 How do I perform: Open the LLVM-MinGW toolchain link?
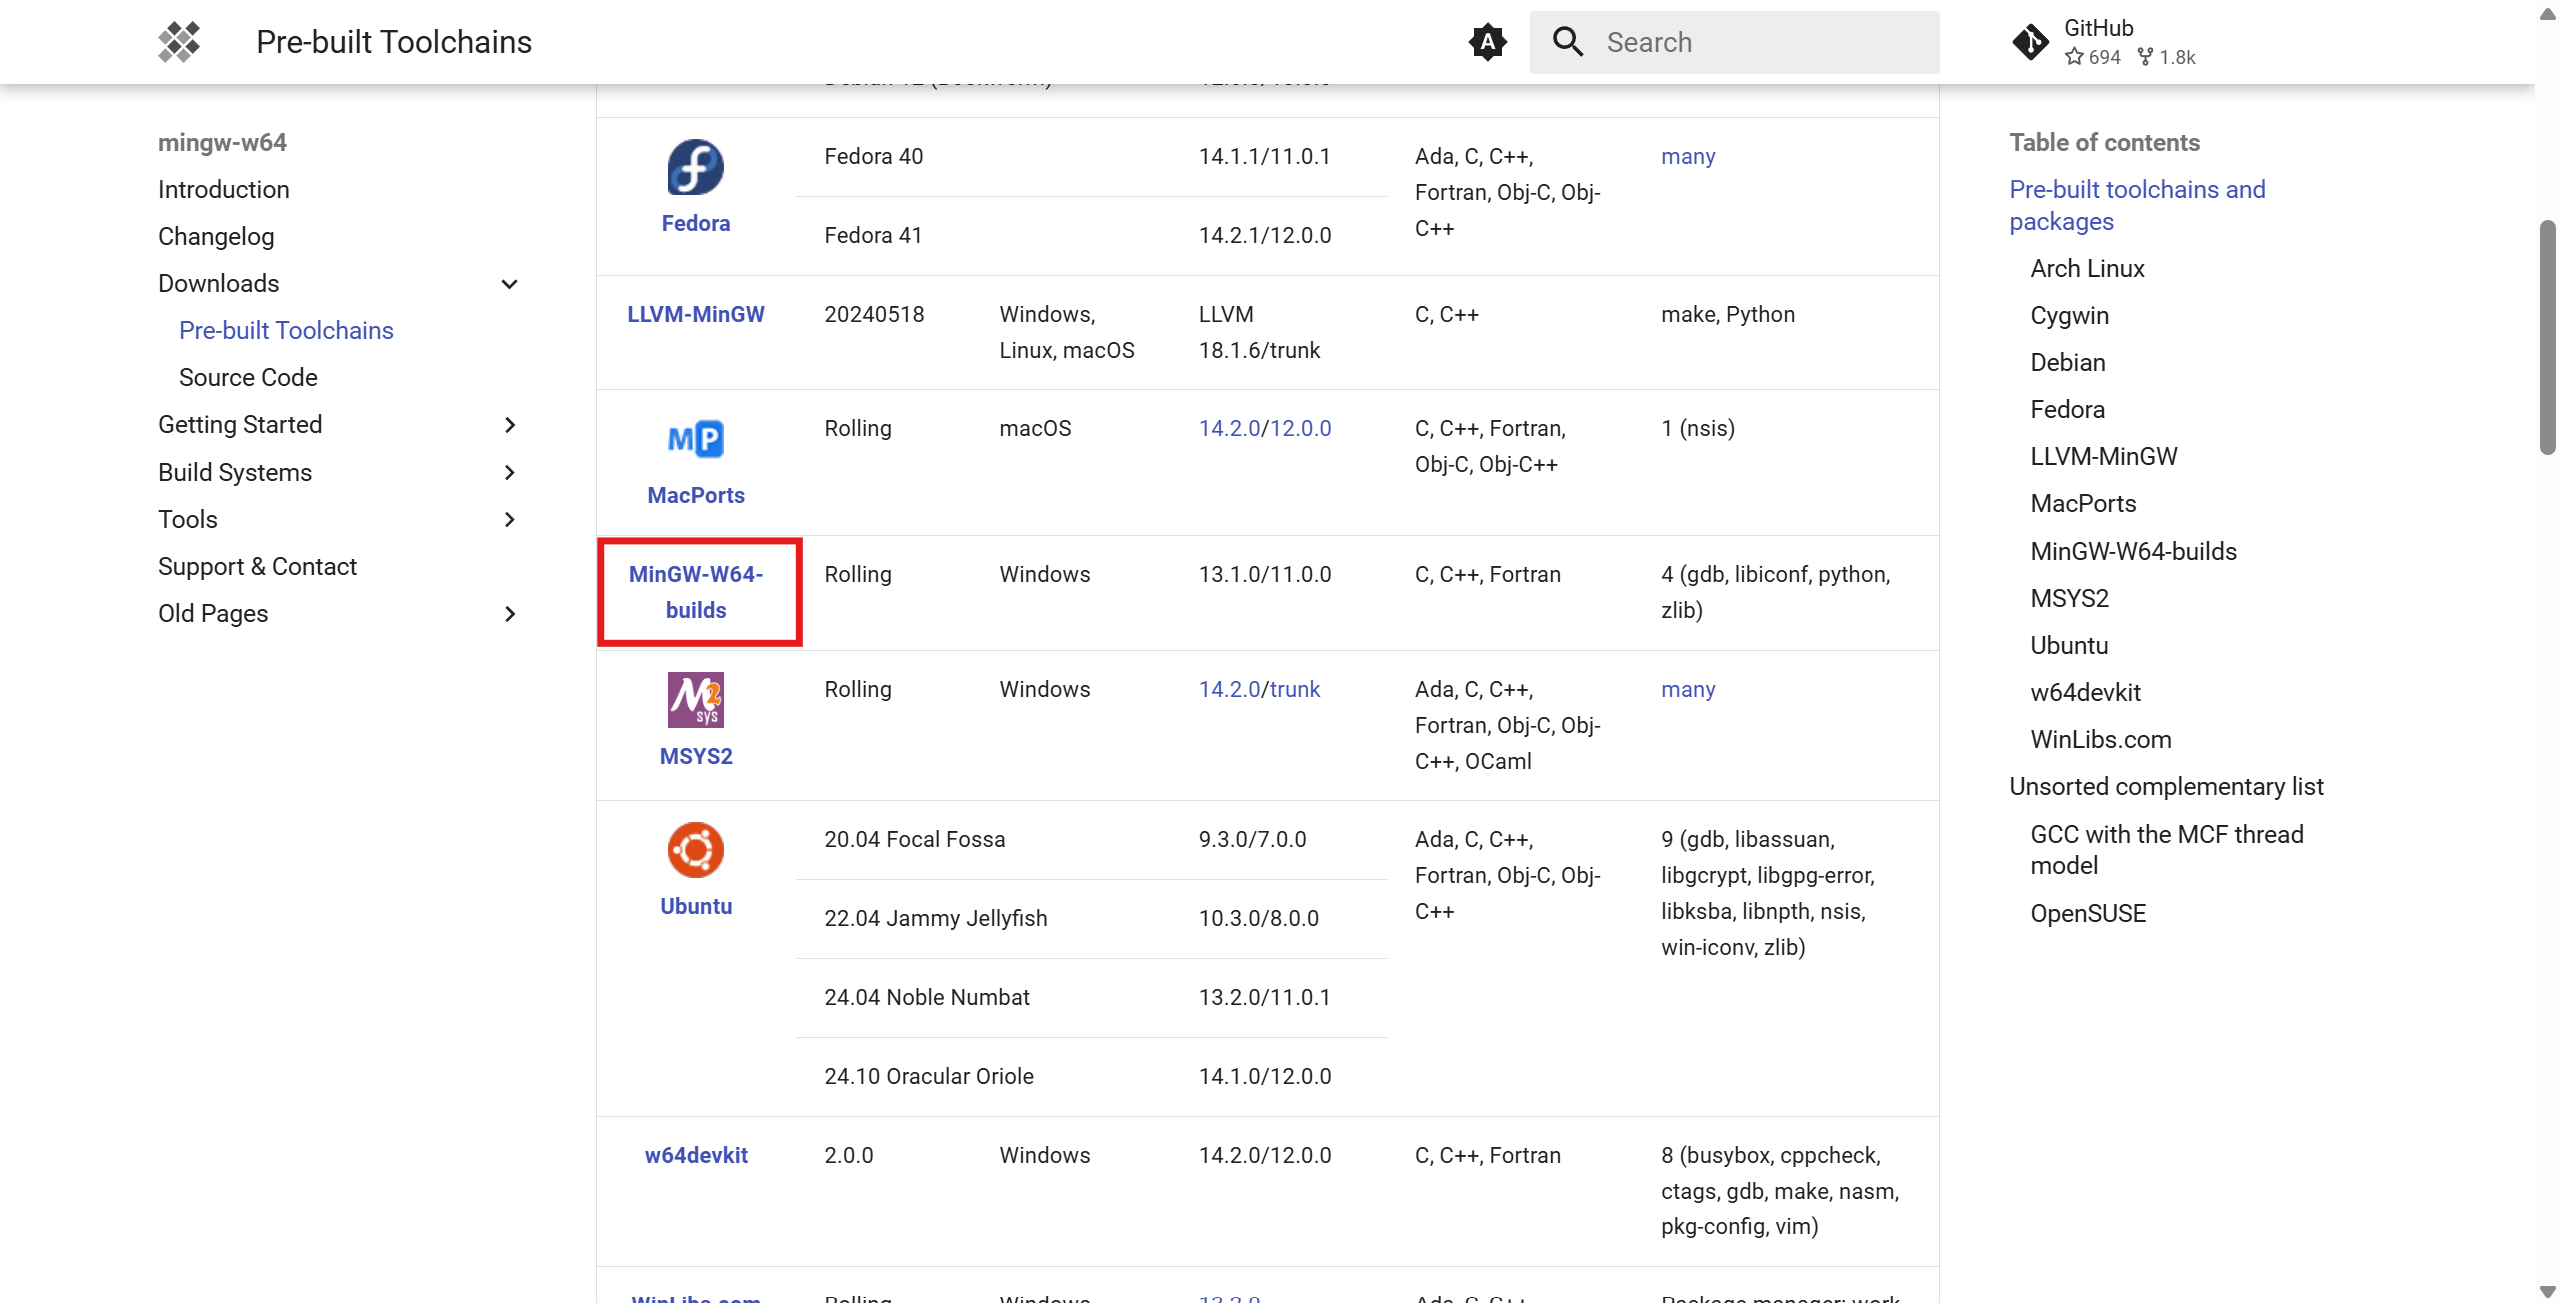[x=696, y=314]
